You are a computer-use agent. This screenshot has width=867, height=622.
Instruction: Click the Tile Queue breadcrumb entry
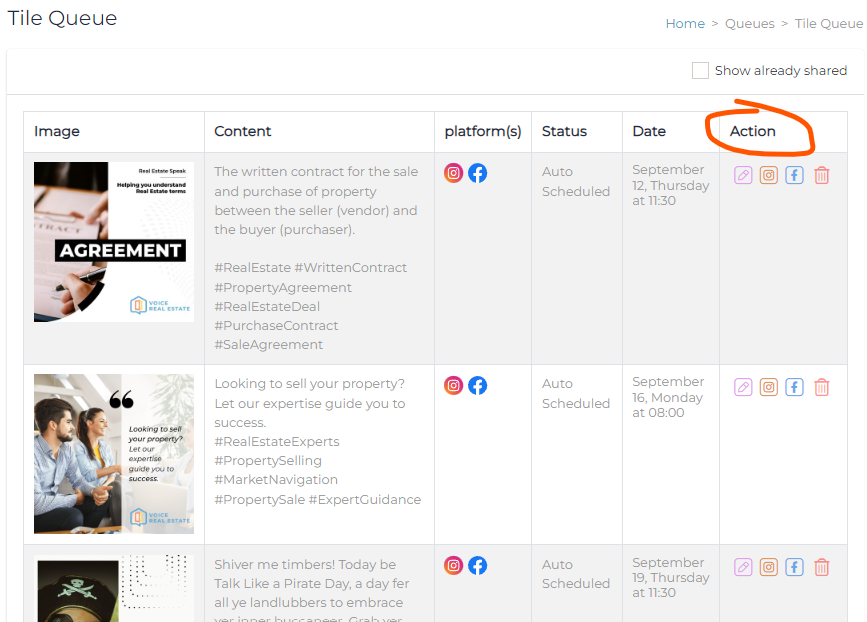point(828,23)
